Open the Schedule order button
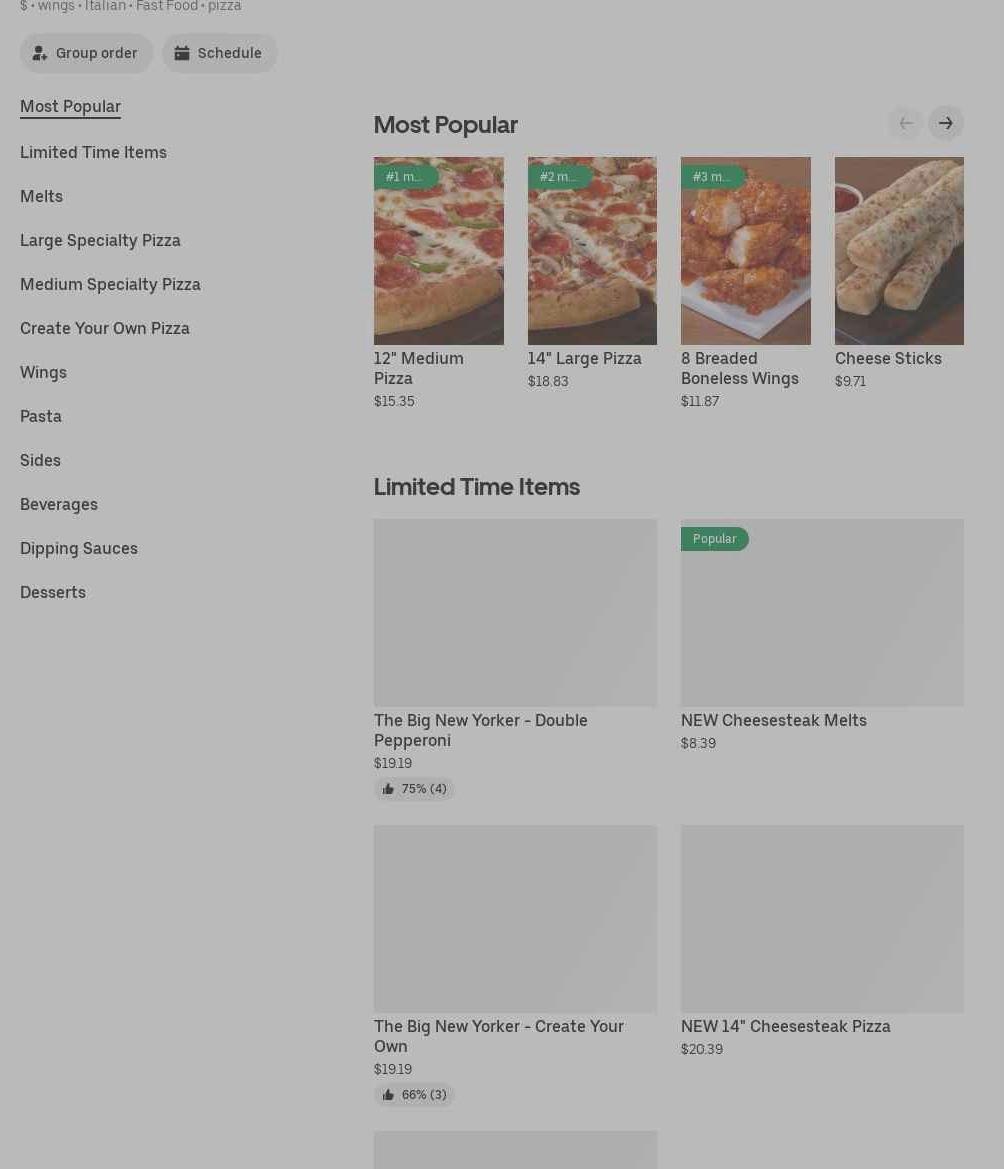This screenshot has width=1004, height=1169. point(219,54)
